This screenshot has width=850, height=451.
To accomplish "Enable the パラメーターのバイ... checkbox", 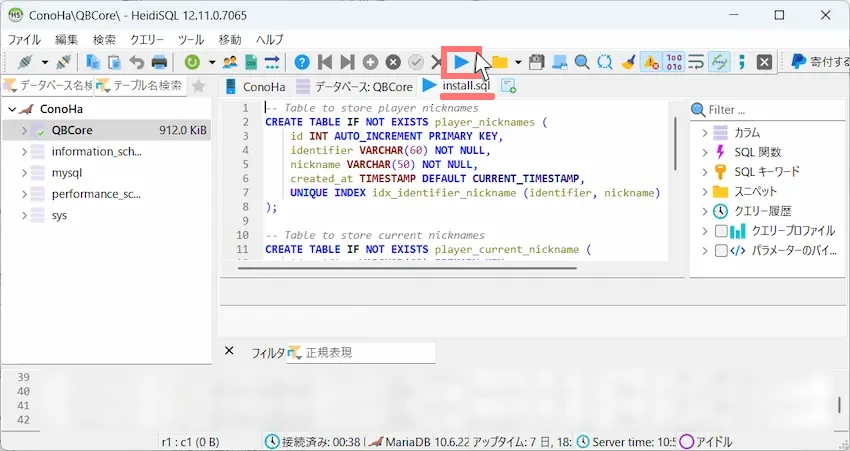I will [720, 250].
